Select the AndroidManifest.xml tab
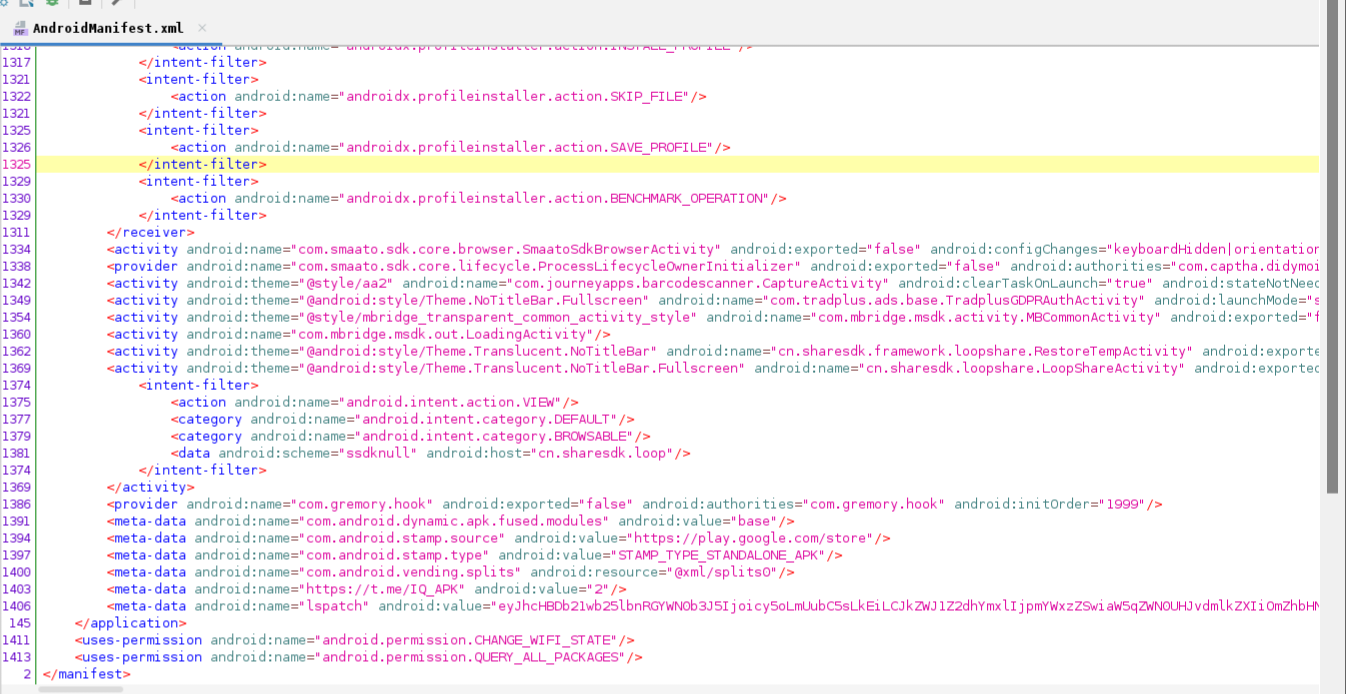Screen dimensions: 1346x694 coord(108,28)
